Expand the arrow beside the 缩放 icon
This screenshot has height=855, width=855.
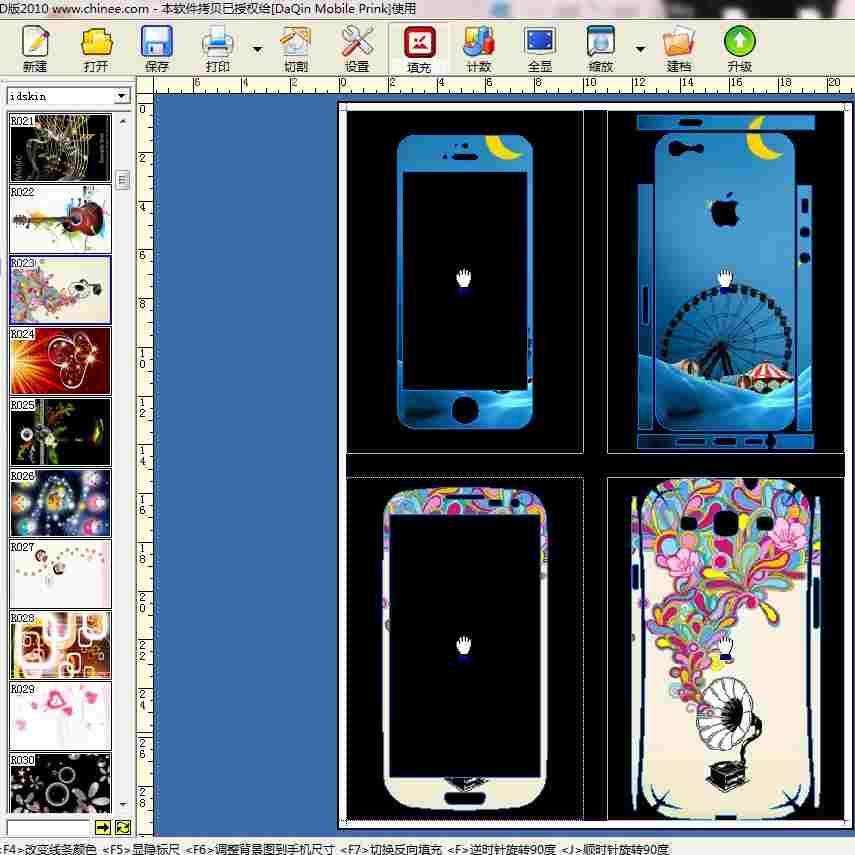click(x=641, y=49)
